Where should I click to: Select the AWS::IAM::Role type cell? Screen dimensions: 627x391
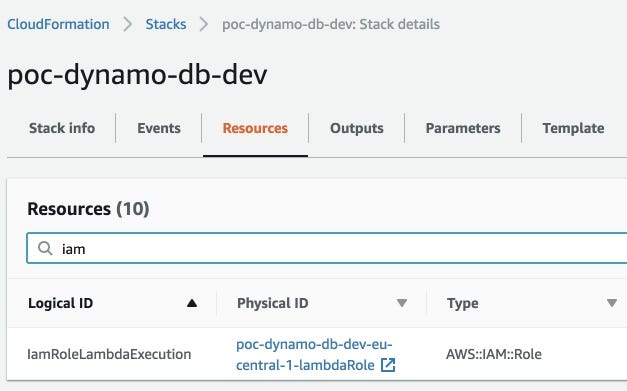[x=494, y=354]
